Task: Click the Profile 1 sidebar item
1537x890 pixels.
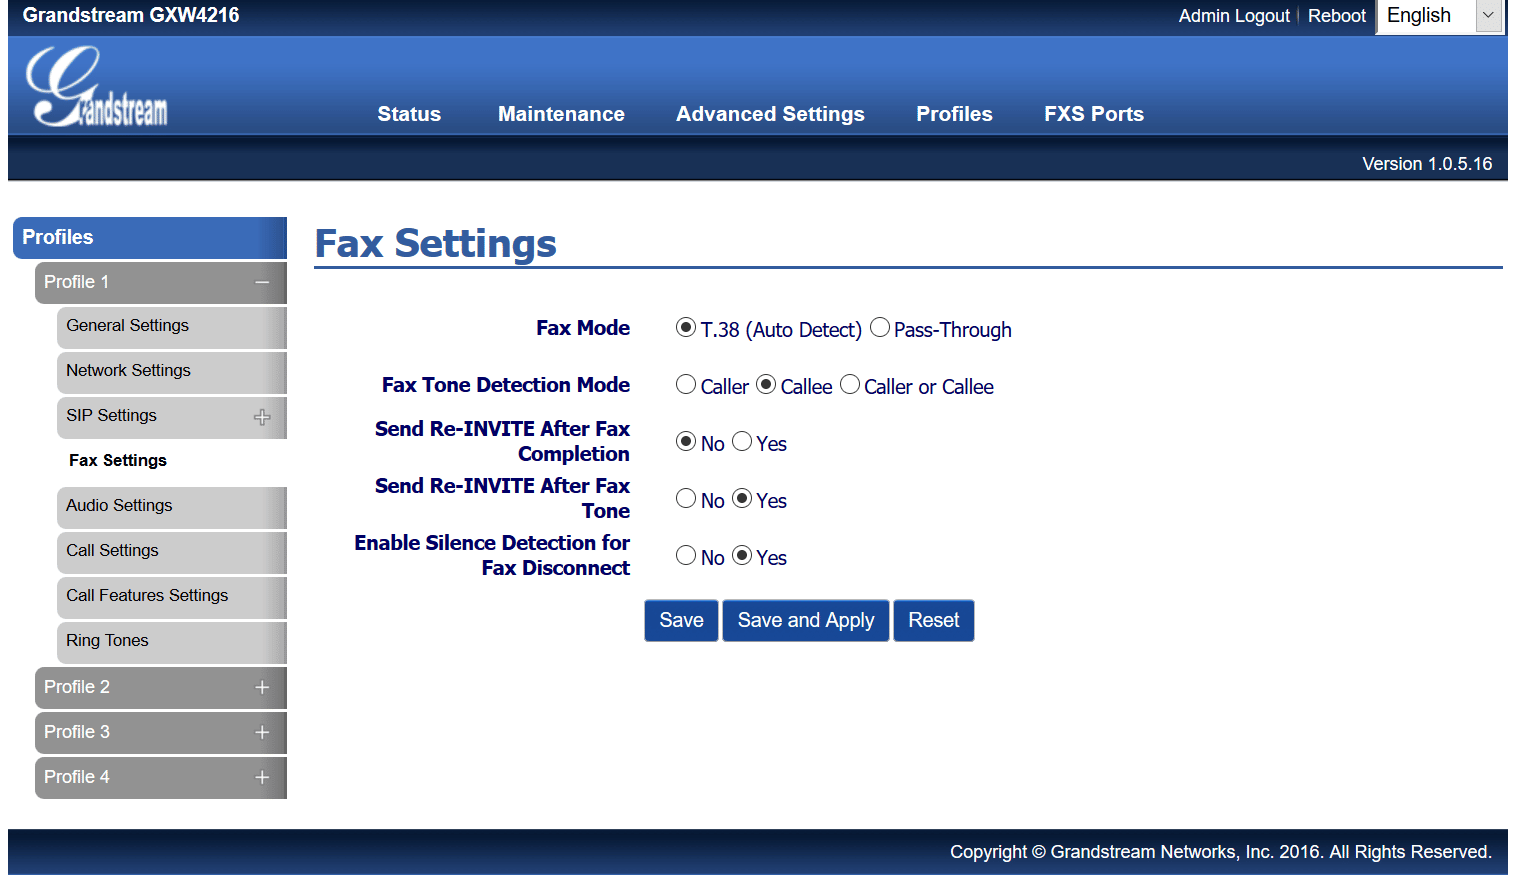Action: (x=161, y=283)
